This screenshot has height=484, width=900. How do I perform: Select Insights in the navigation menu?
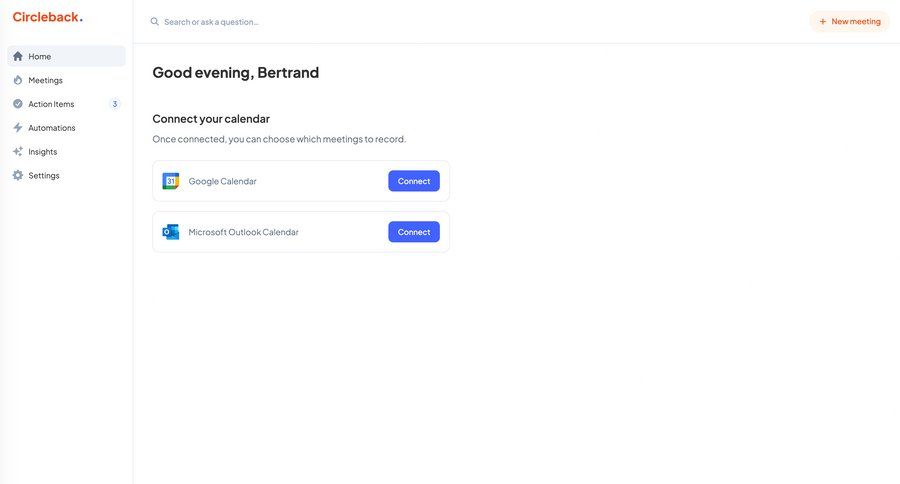pos(43,152)
